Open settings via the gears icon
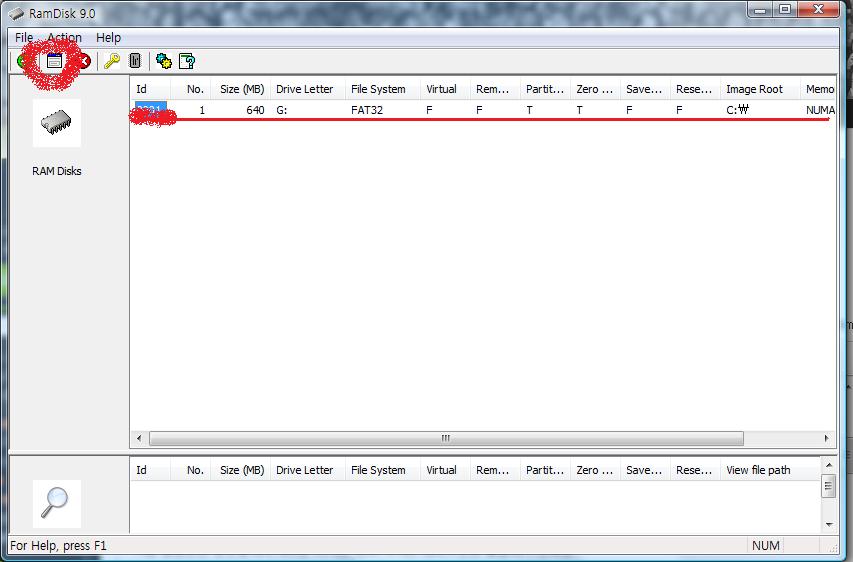Screen dimensions: 853x562 pos(164,61)
